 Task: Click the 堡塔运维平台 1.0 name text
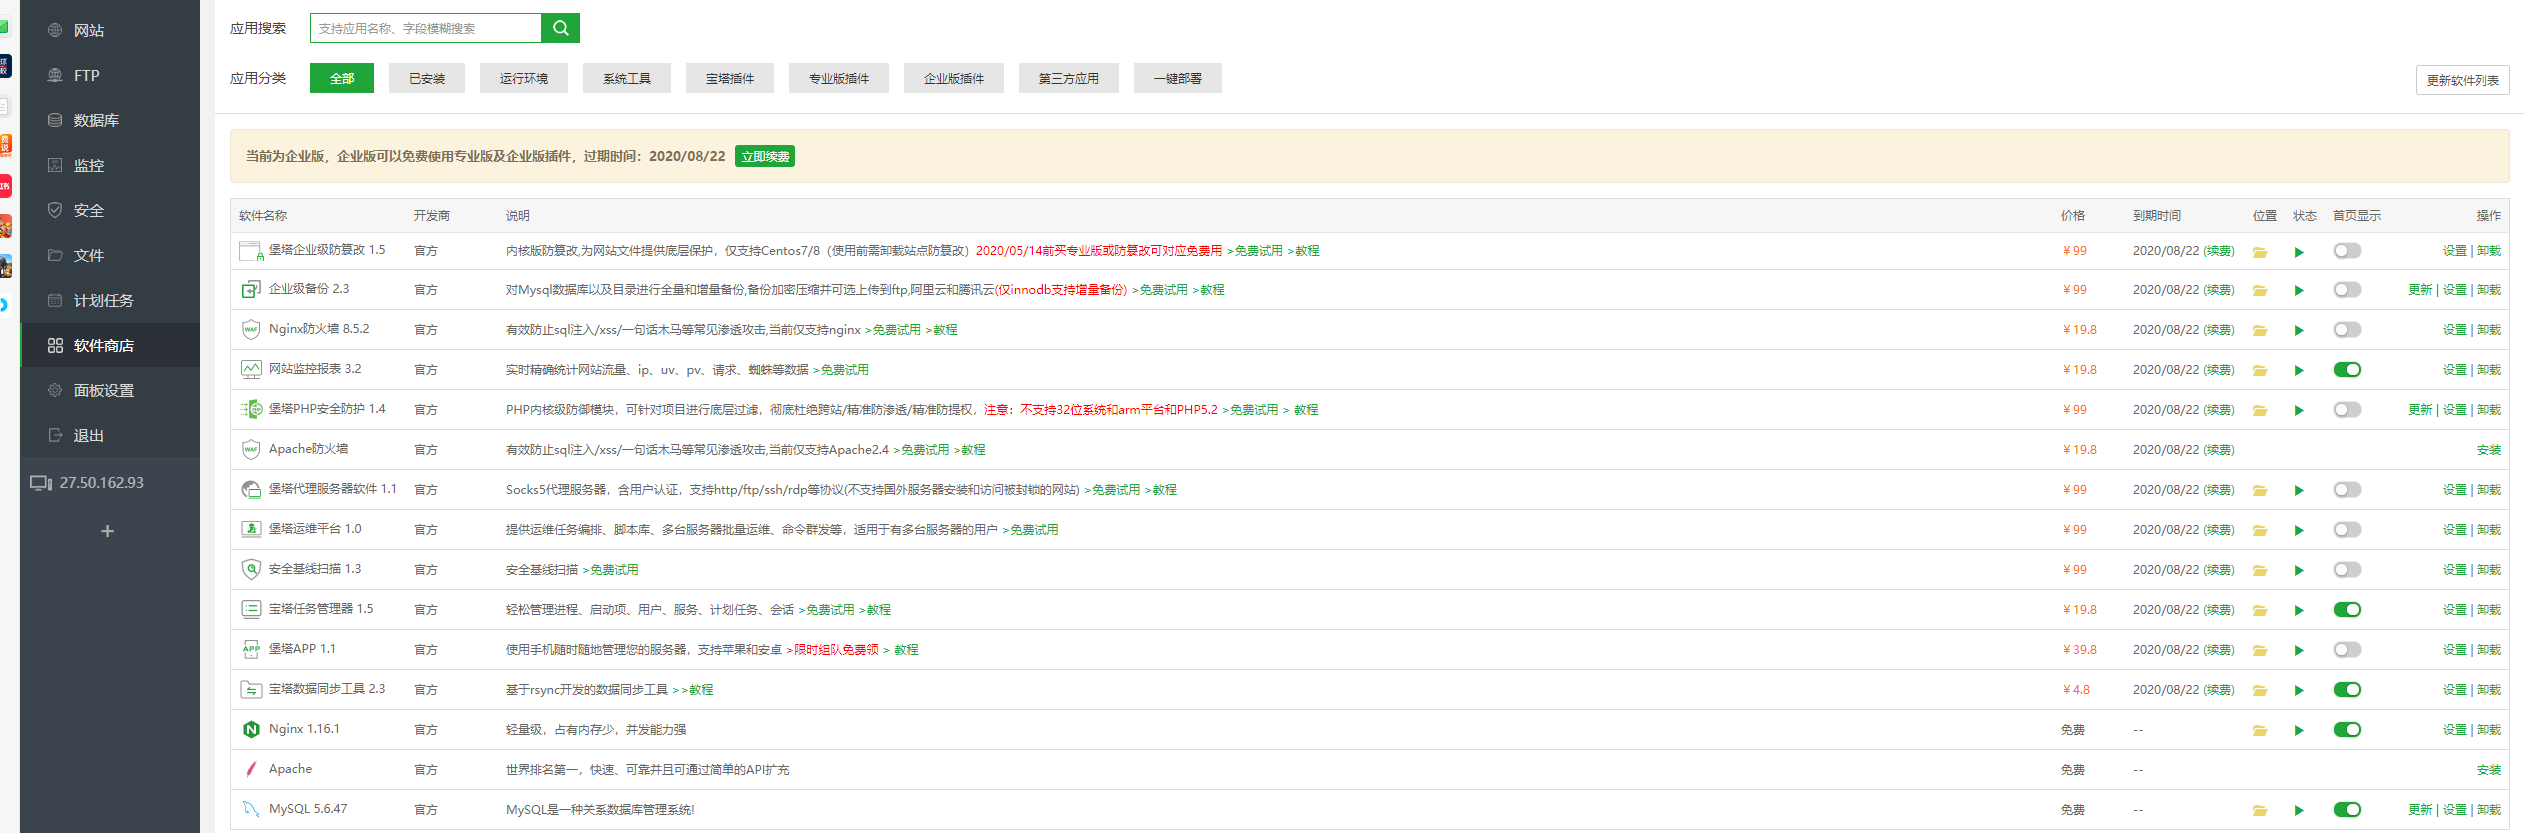click(x=315, y=529)
